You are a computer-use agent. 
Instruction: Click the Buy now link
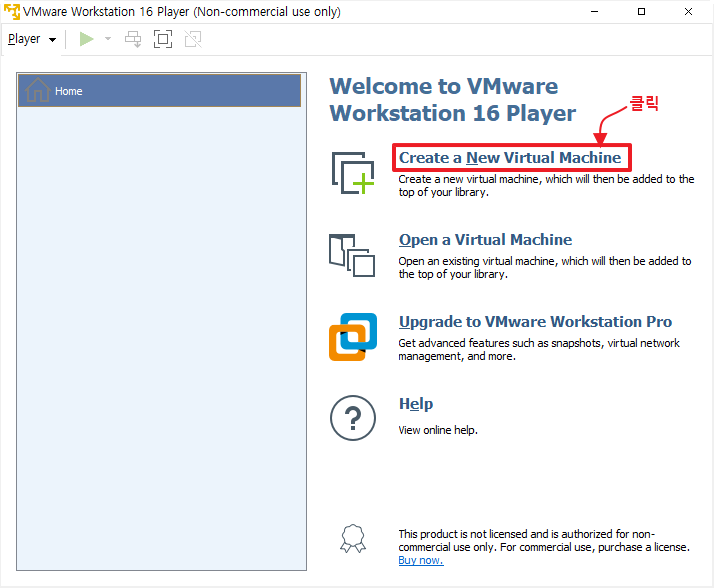(421, 560)
